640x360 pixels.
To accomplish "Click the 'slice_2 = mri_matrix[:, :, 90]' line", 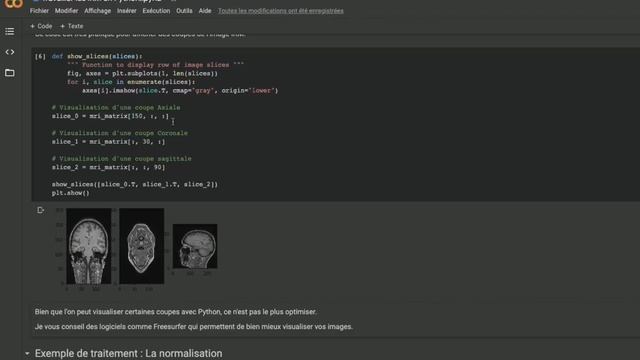I will [109, 167].
